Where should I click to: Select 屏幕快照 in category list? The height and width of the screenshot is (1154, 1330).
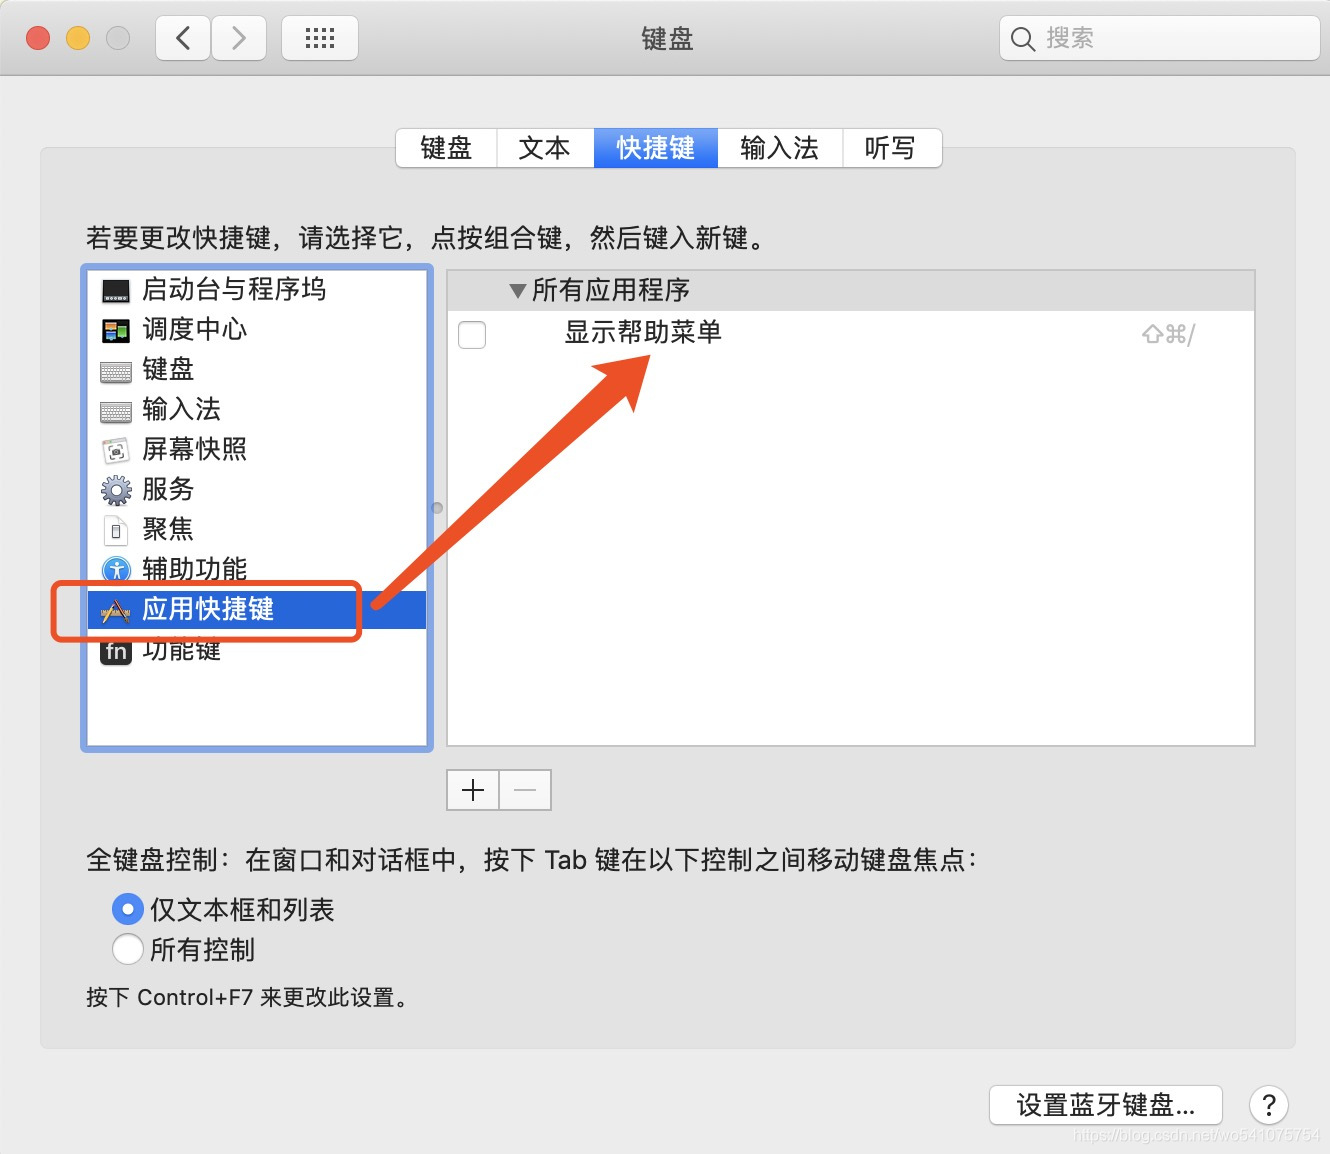click(257, 450)
